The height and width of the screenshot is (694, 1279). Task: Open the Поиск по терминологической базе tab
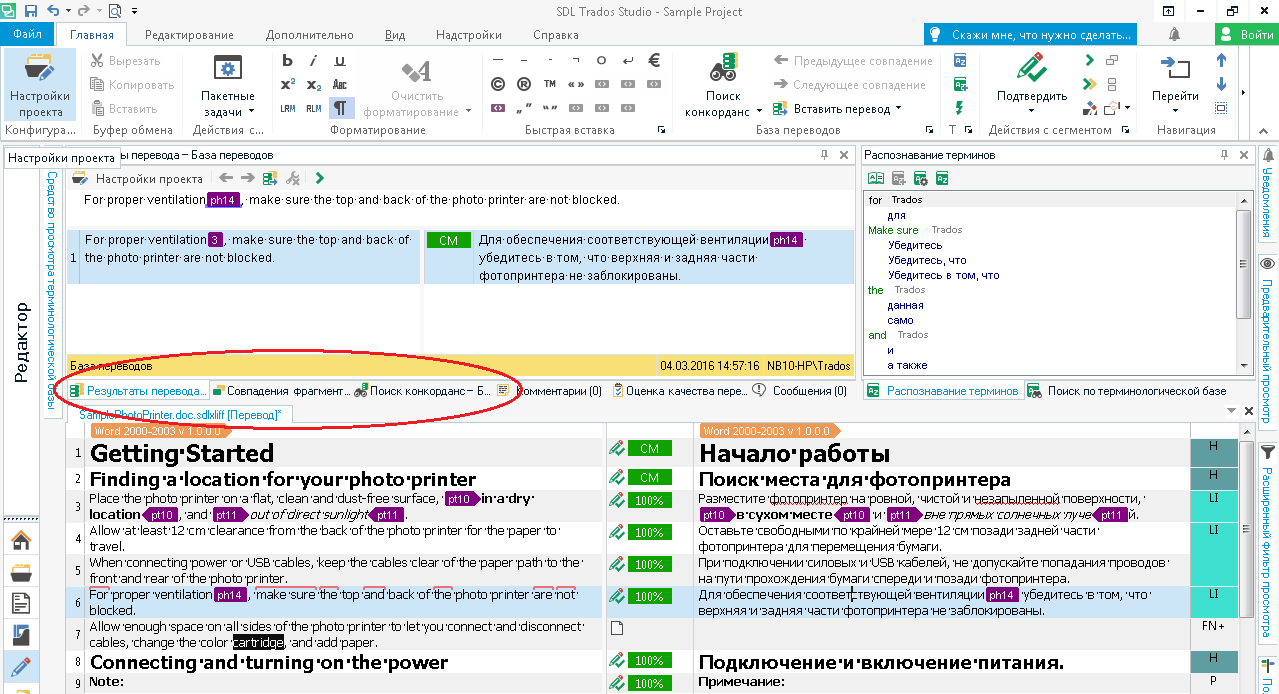1130,391
